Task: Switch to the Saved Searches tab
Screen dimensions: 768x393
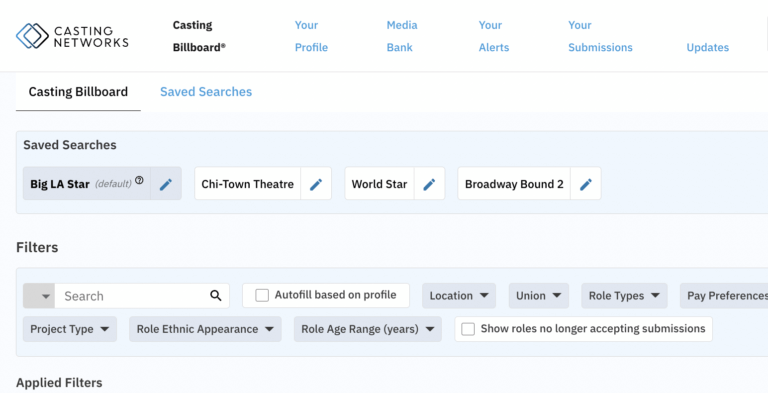Action: point(206,92)
